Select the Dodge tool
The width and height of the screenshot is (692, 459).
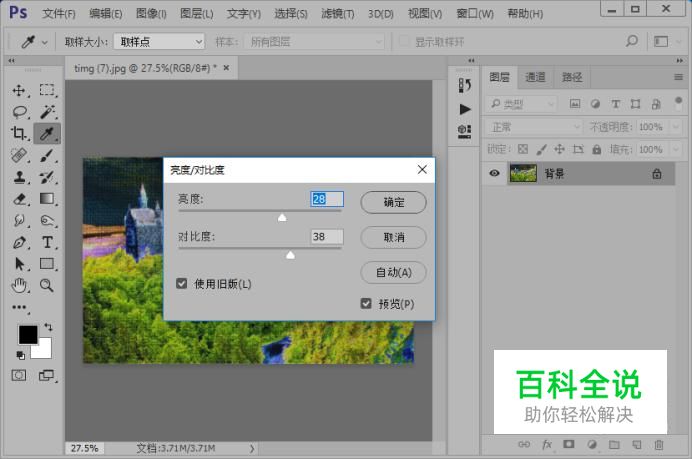click(47, 220)
